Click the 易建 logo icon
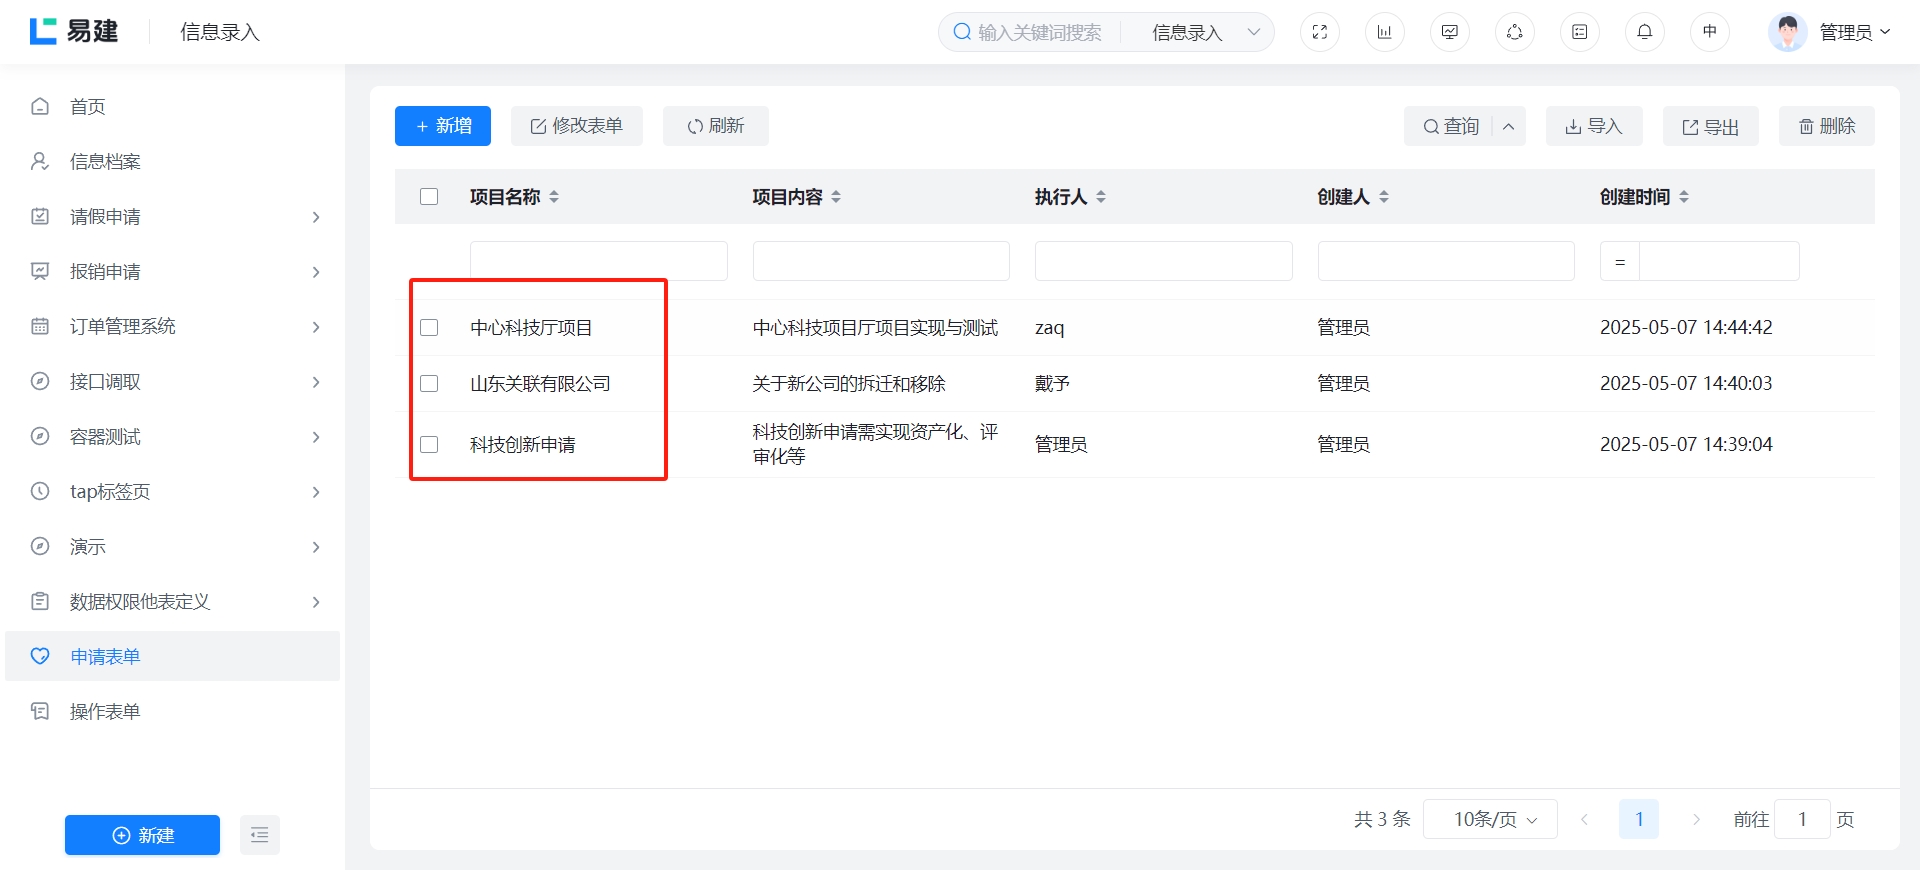This screenshot has height=870, width=1920. [x=43, y=31]
